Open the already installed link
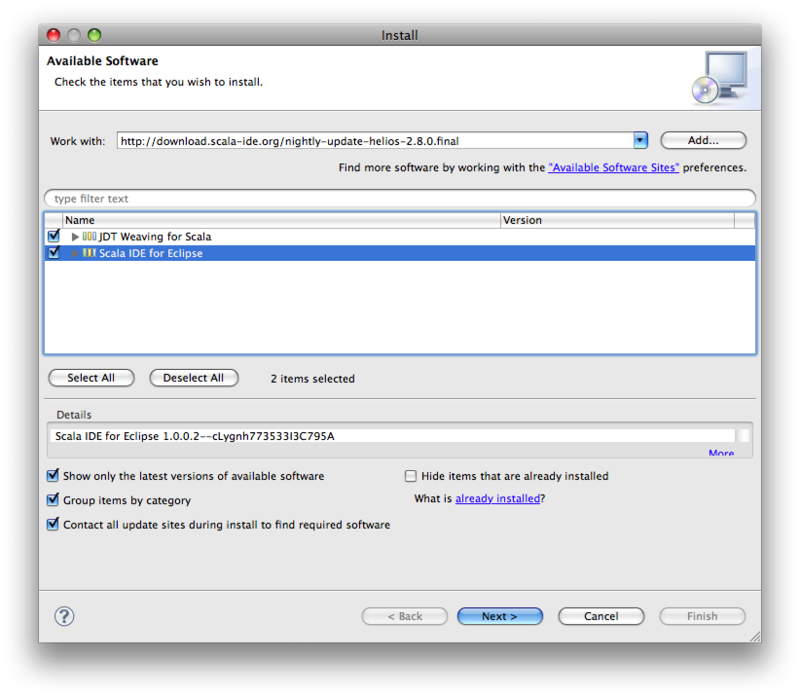Viewport: 800px width, 696px height. [x=497, y=499]
